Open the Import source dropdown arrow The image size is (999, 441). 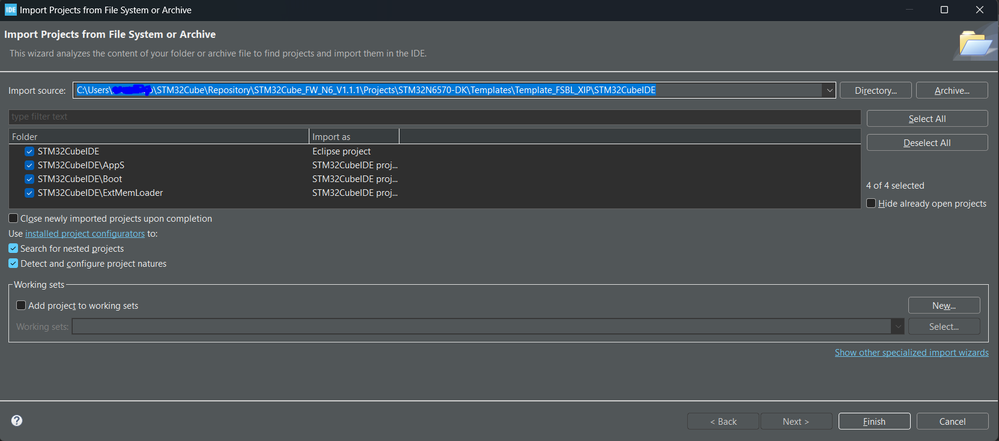pos(829,90)
